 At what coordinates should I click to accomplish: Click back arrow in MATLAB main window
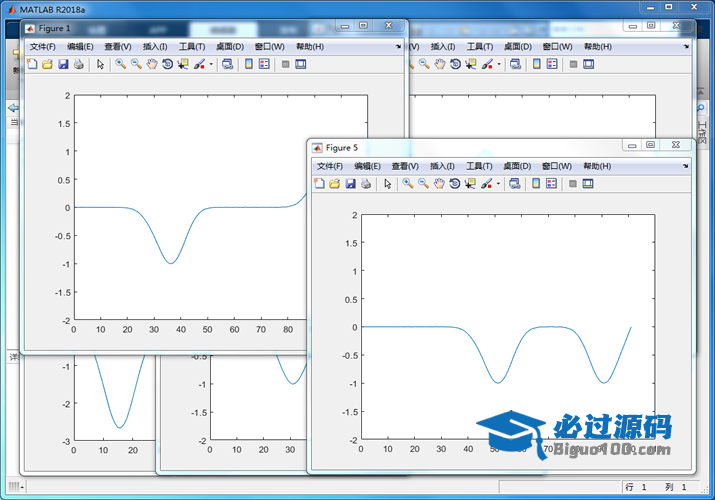(13, 108)
